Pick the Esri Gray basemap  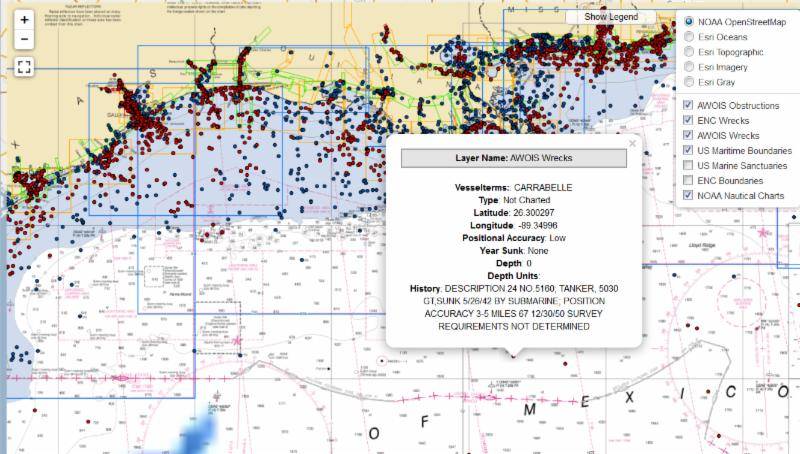pos(689,82)
